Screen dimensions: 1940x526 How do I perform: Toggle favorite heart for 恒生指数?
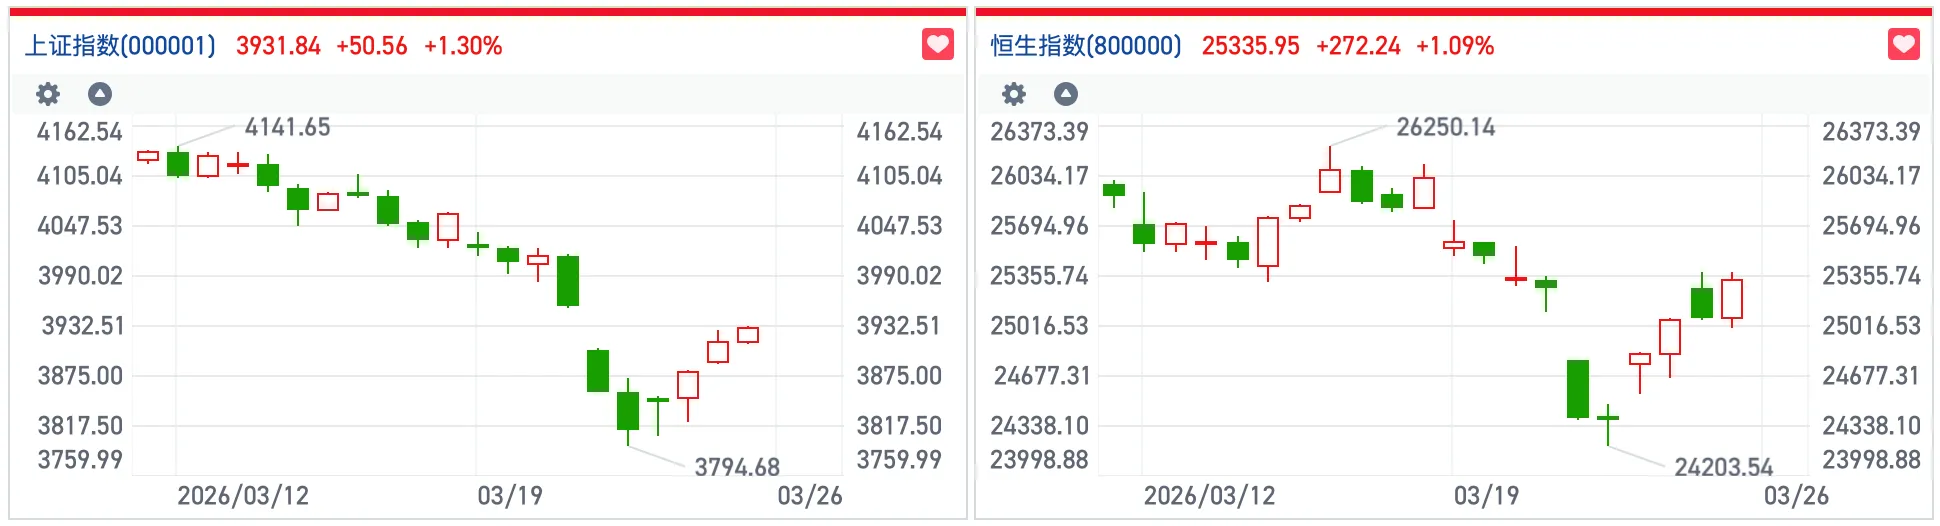pos(1903,45)
